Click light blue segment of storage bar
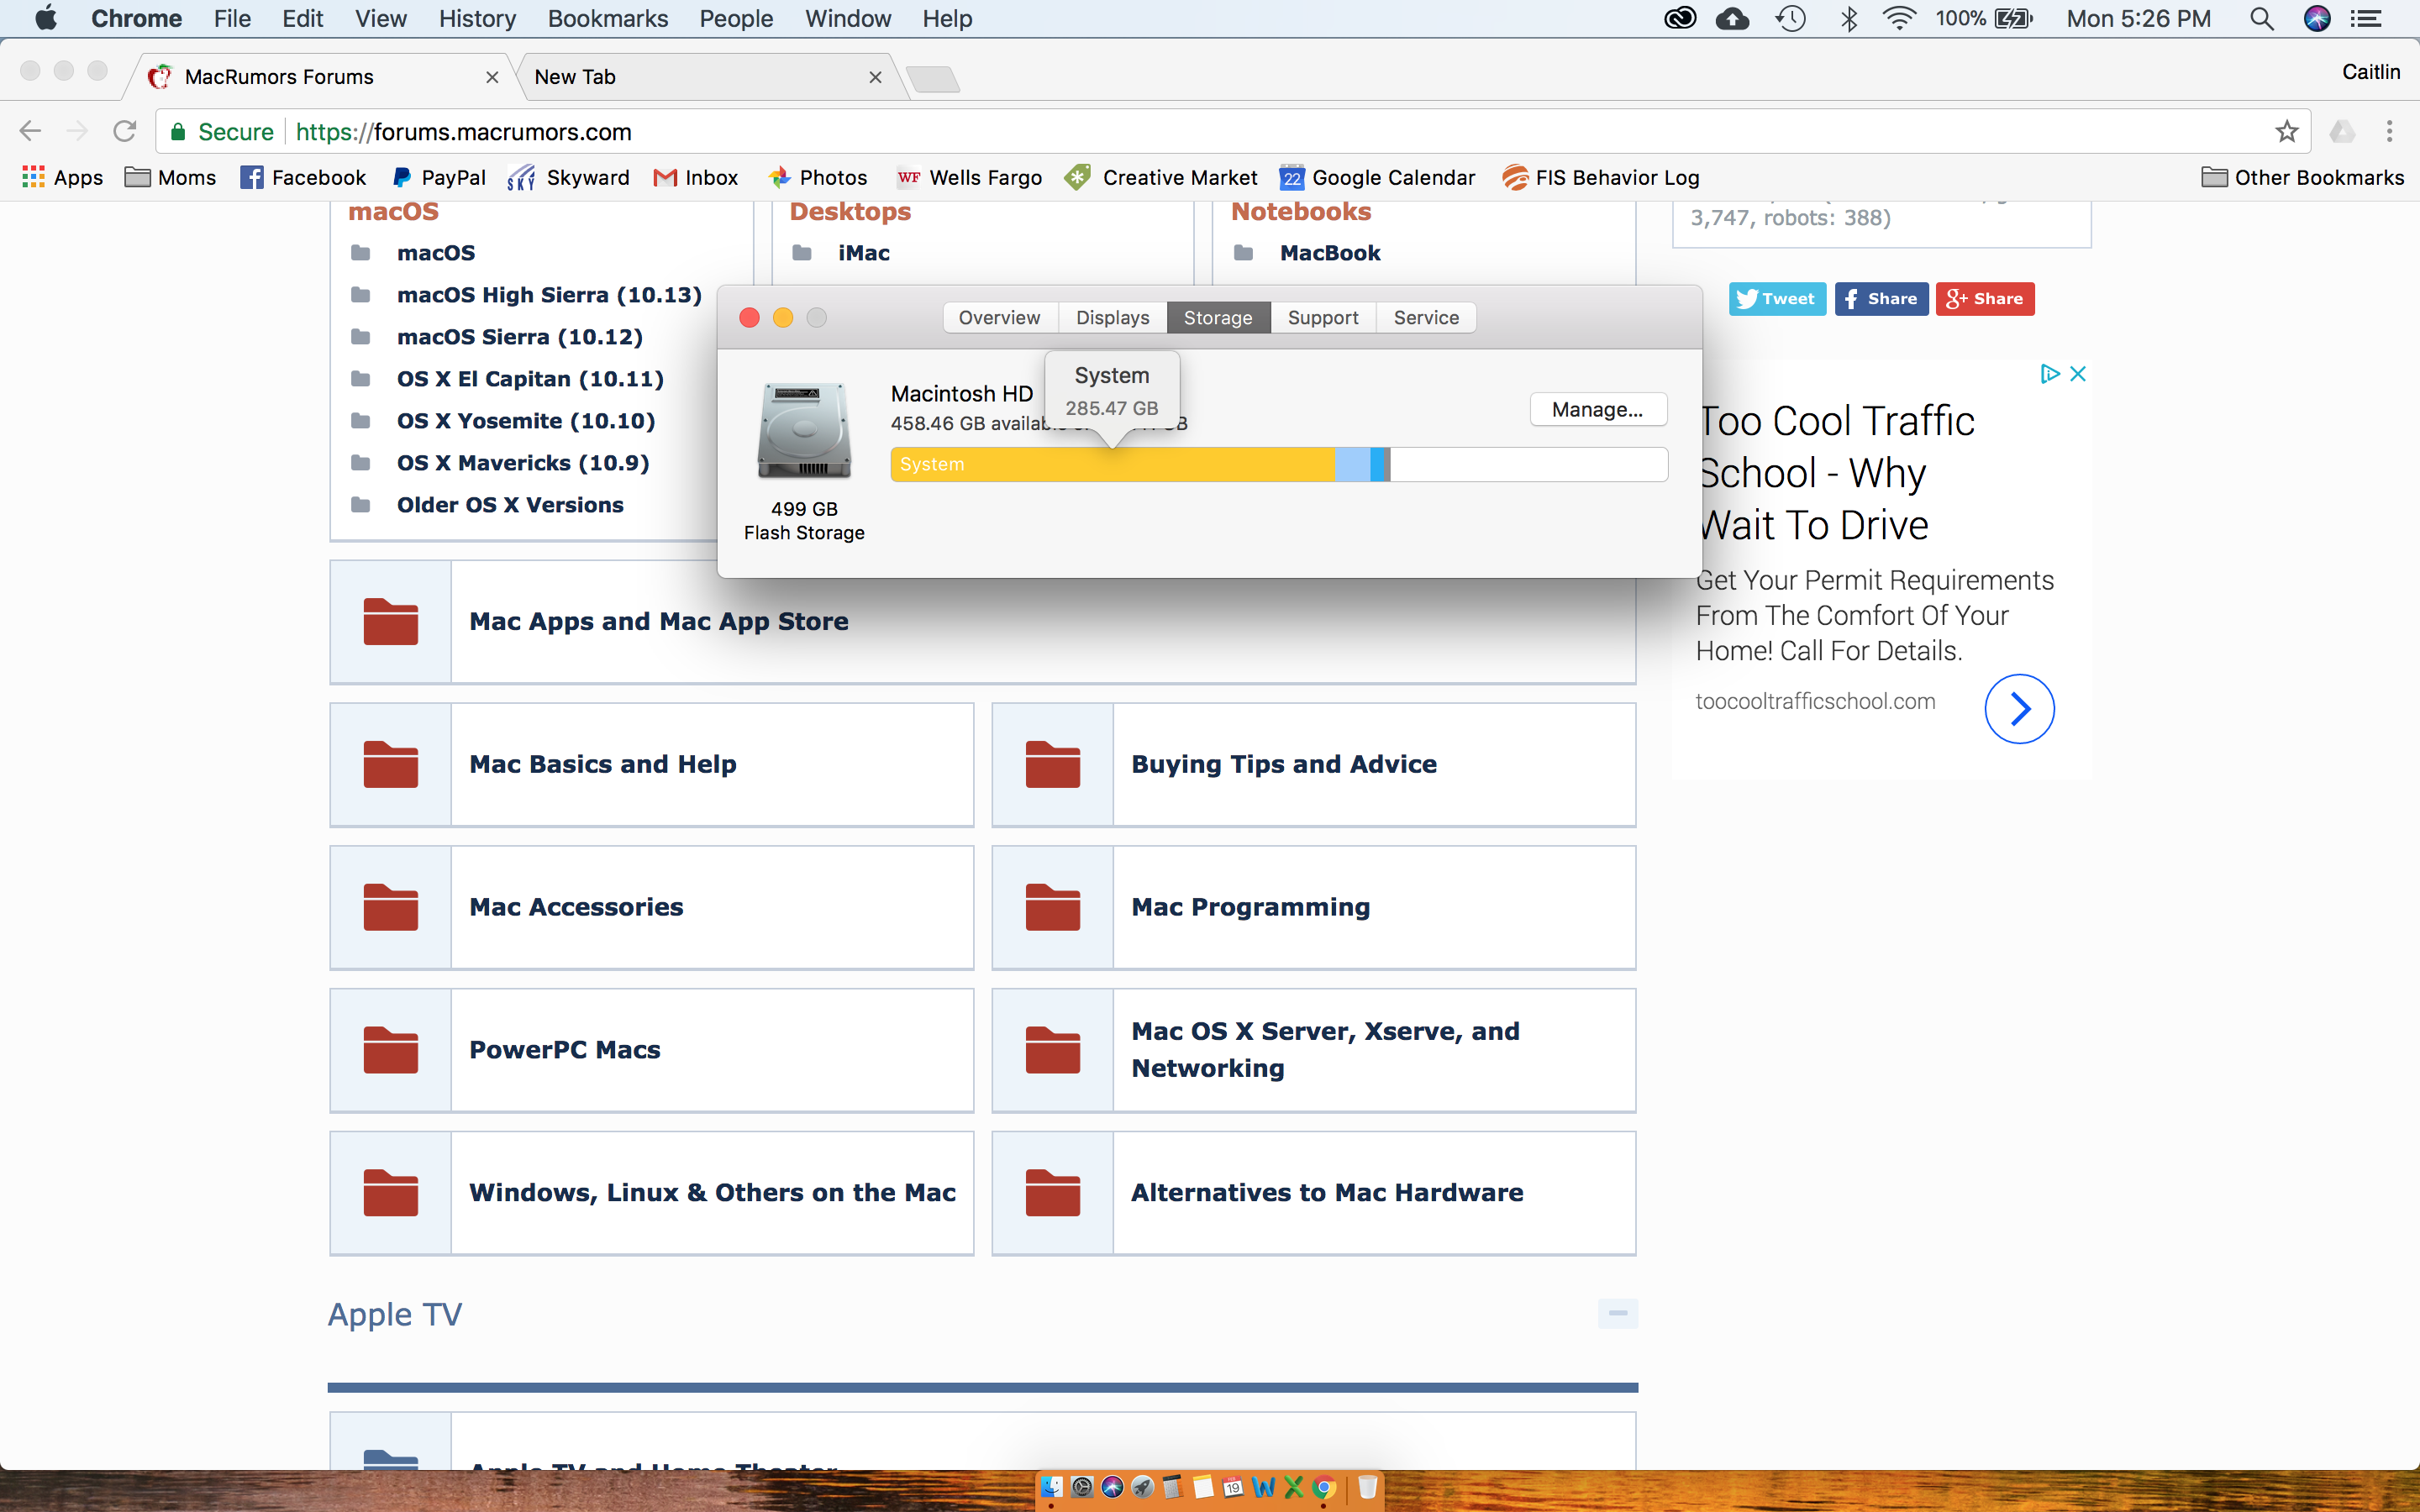This screenshot has height=1512, width=2420. 1353,464
